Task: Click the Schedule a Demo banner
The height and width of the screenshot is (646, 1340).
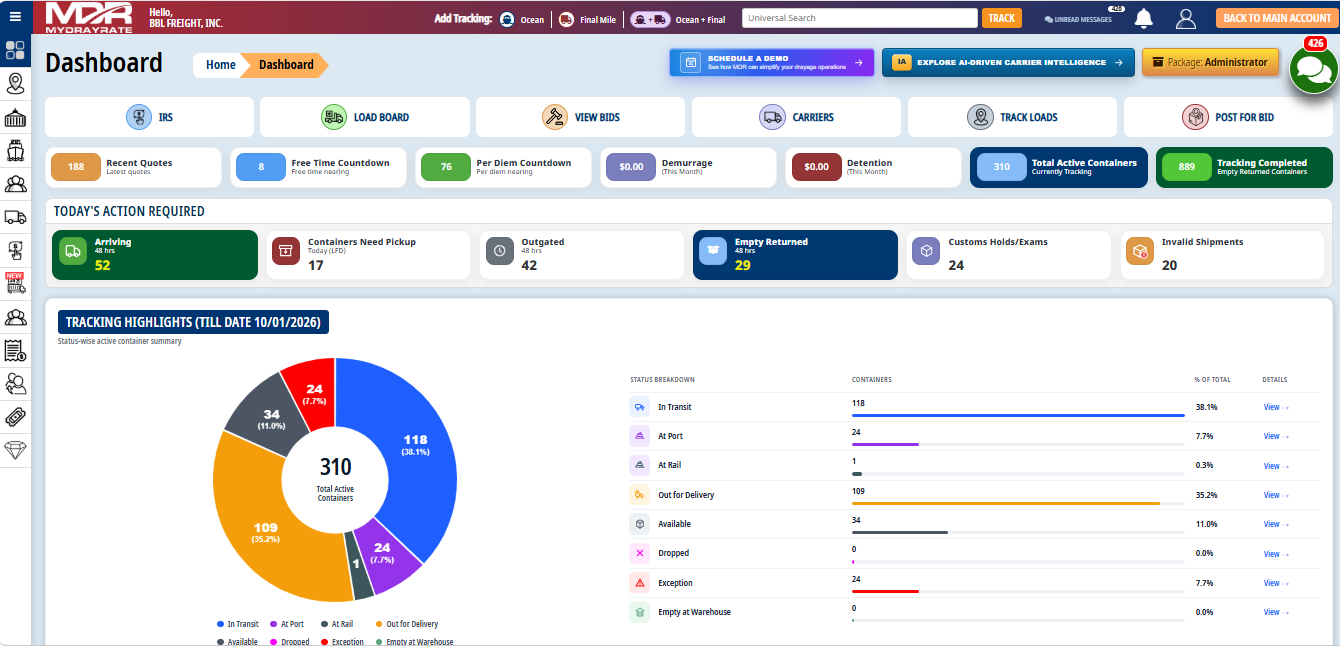Action: coord(772,62)
